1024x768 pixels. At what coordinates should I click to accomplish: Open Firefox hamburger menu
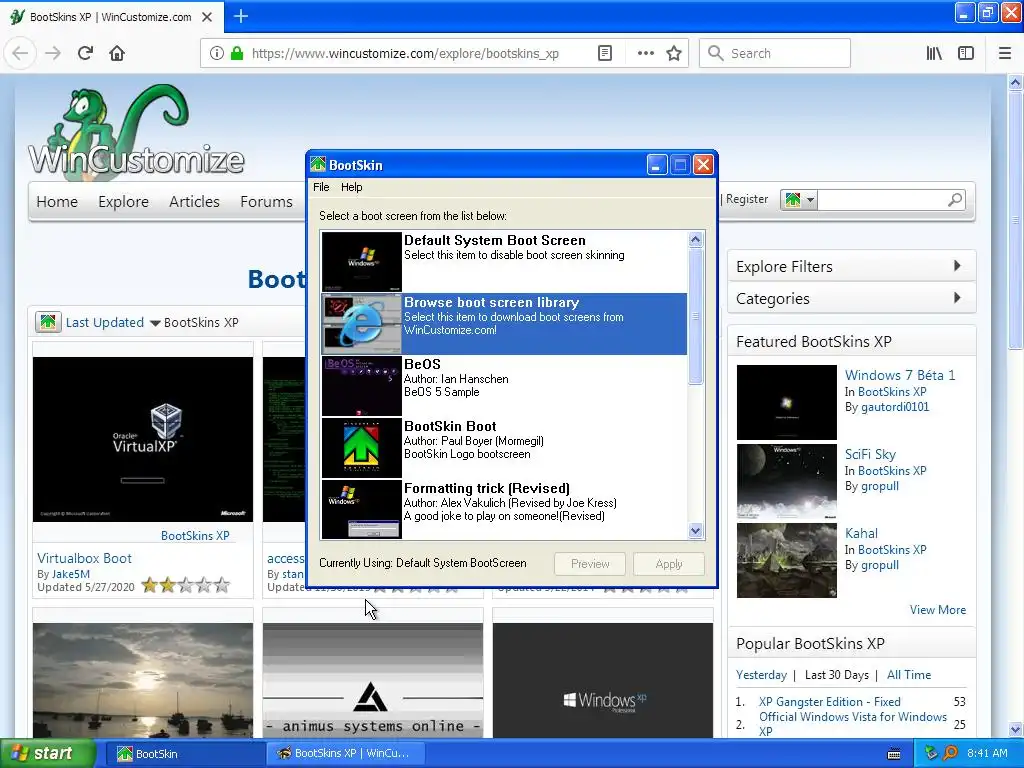click(1004, 54)
